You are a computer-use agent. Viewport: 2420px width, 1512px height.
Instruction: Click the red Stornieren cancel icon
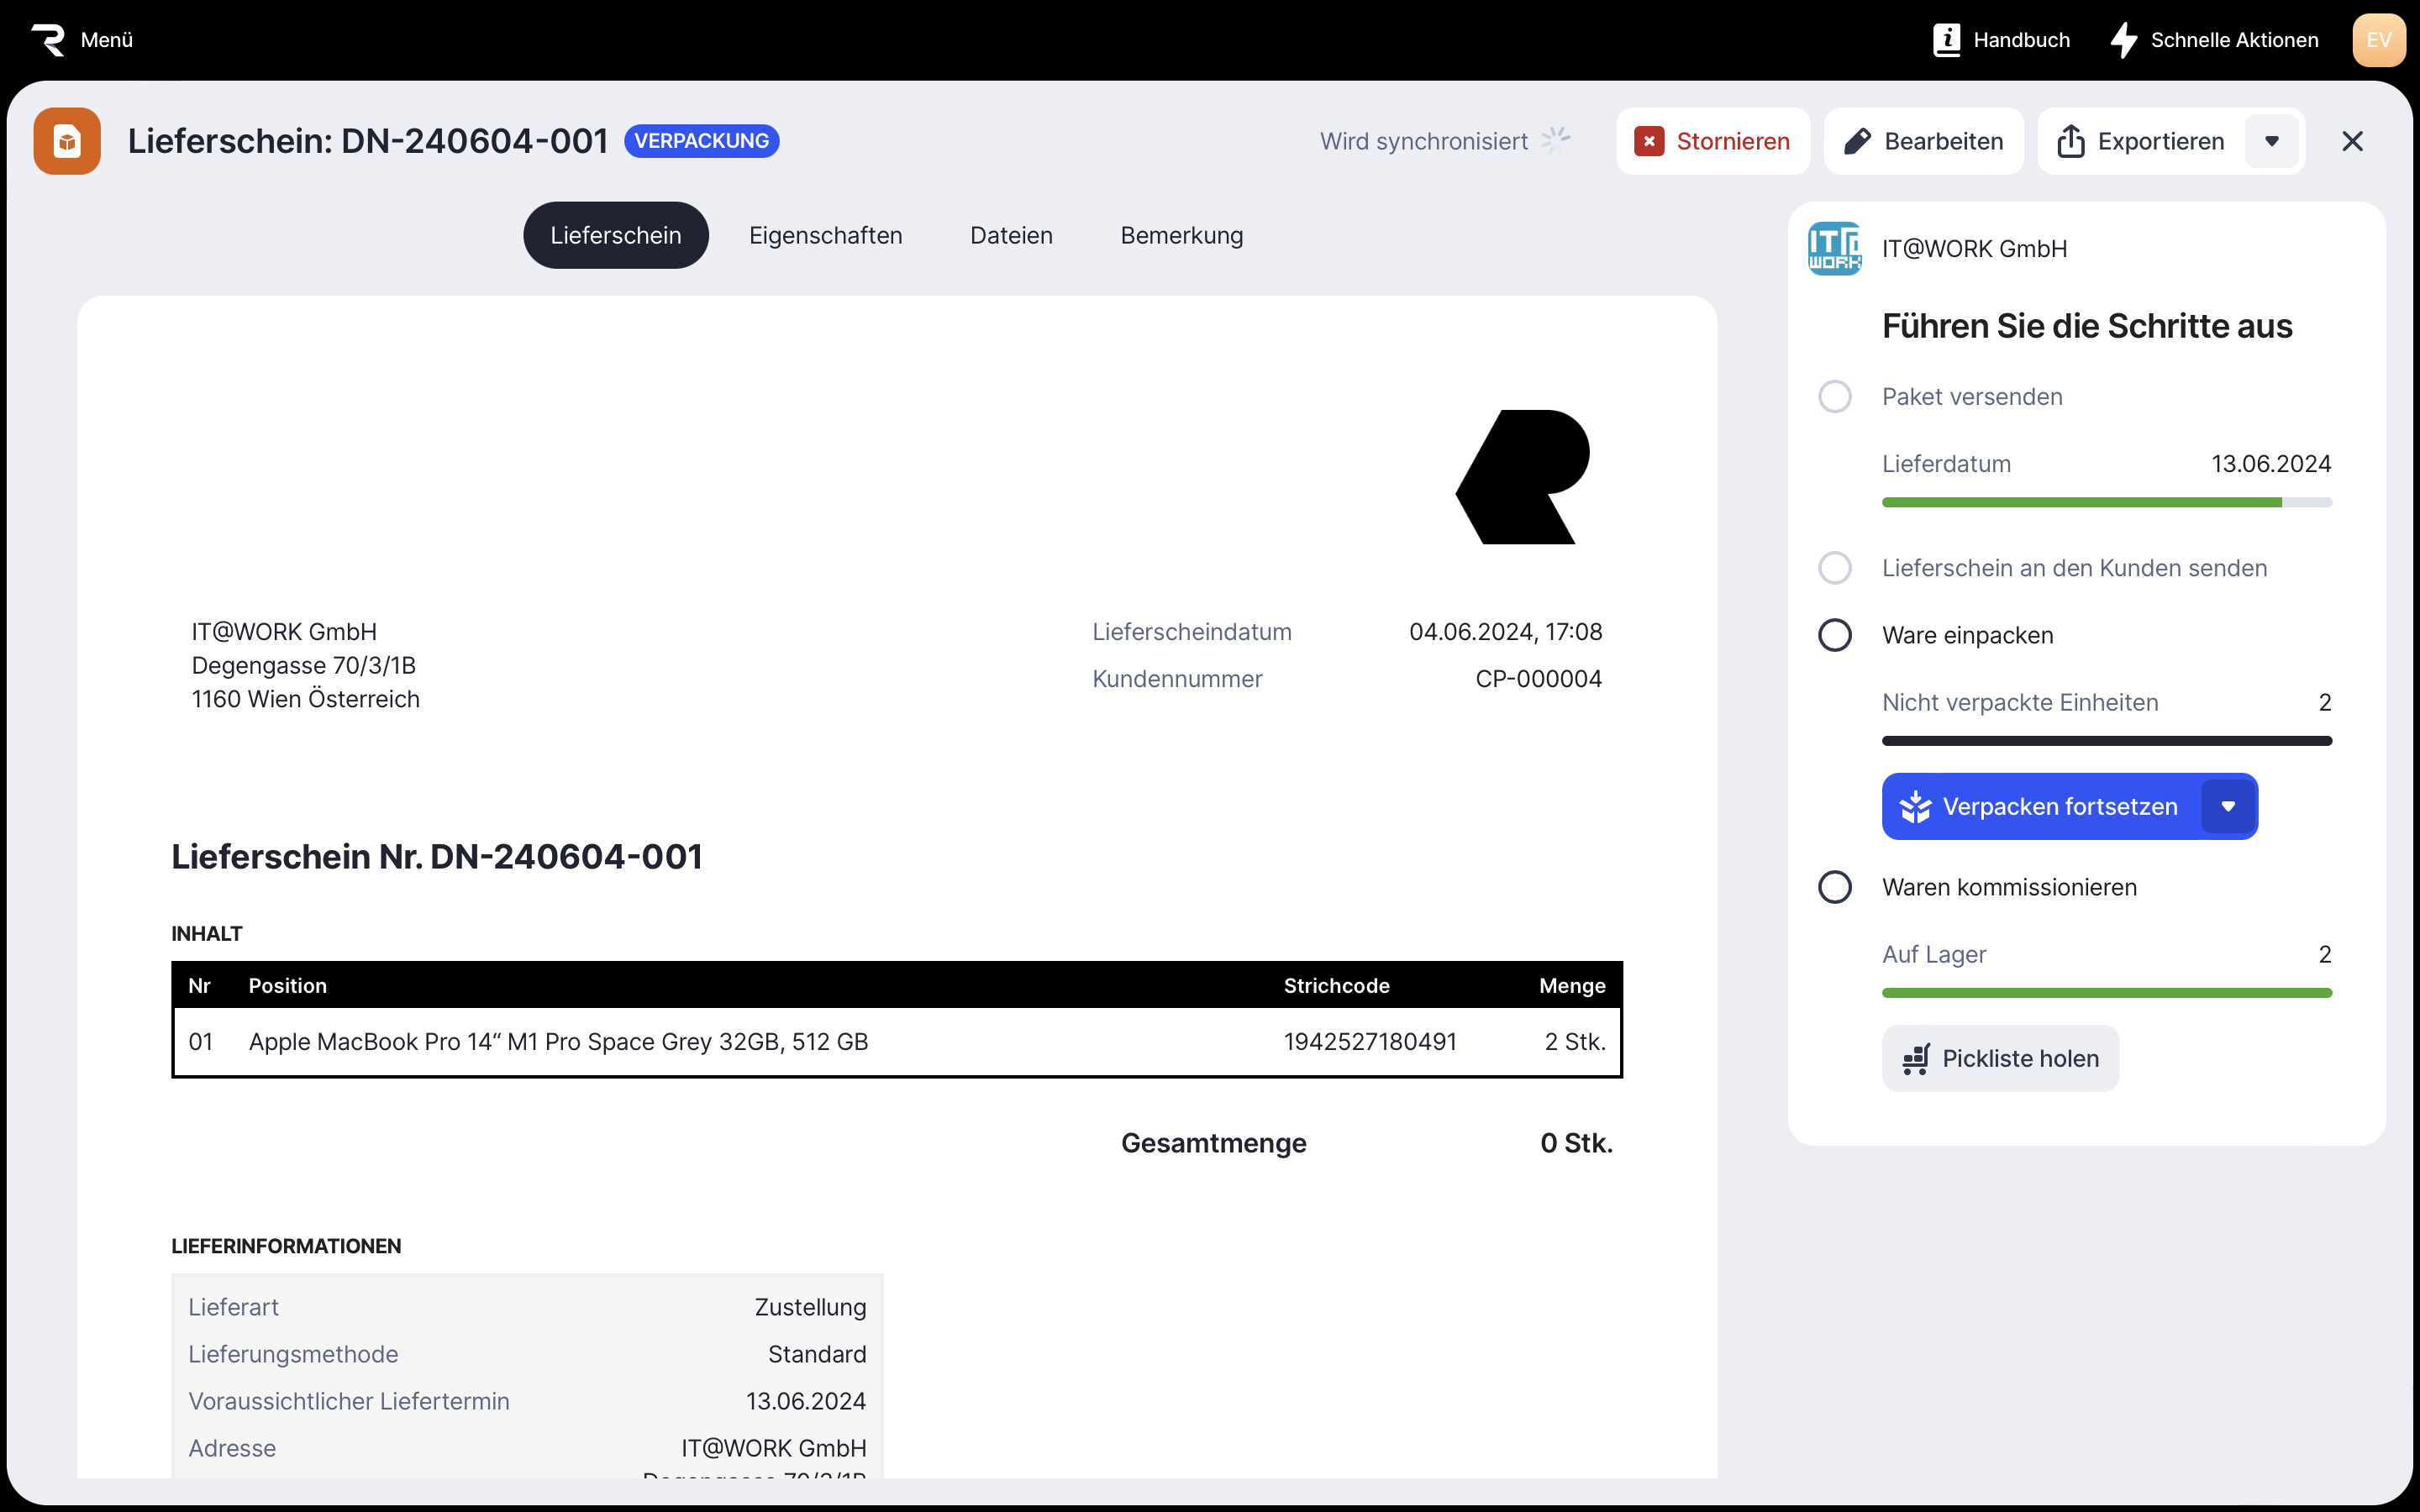pos(1649,141)
